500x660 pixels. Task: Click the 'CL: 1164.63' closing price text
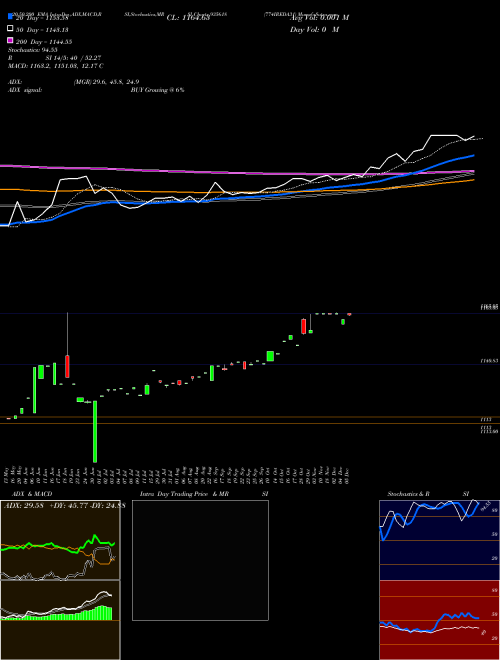188,18
